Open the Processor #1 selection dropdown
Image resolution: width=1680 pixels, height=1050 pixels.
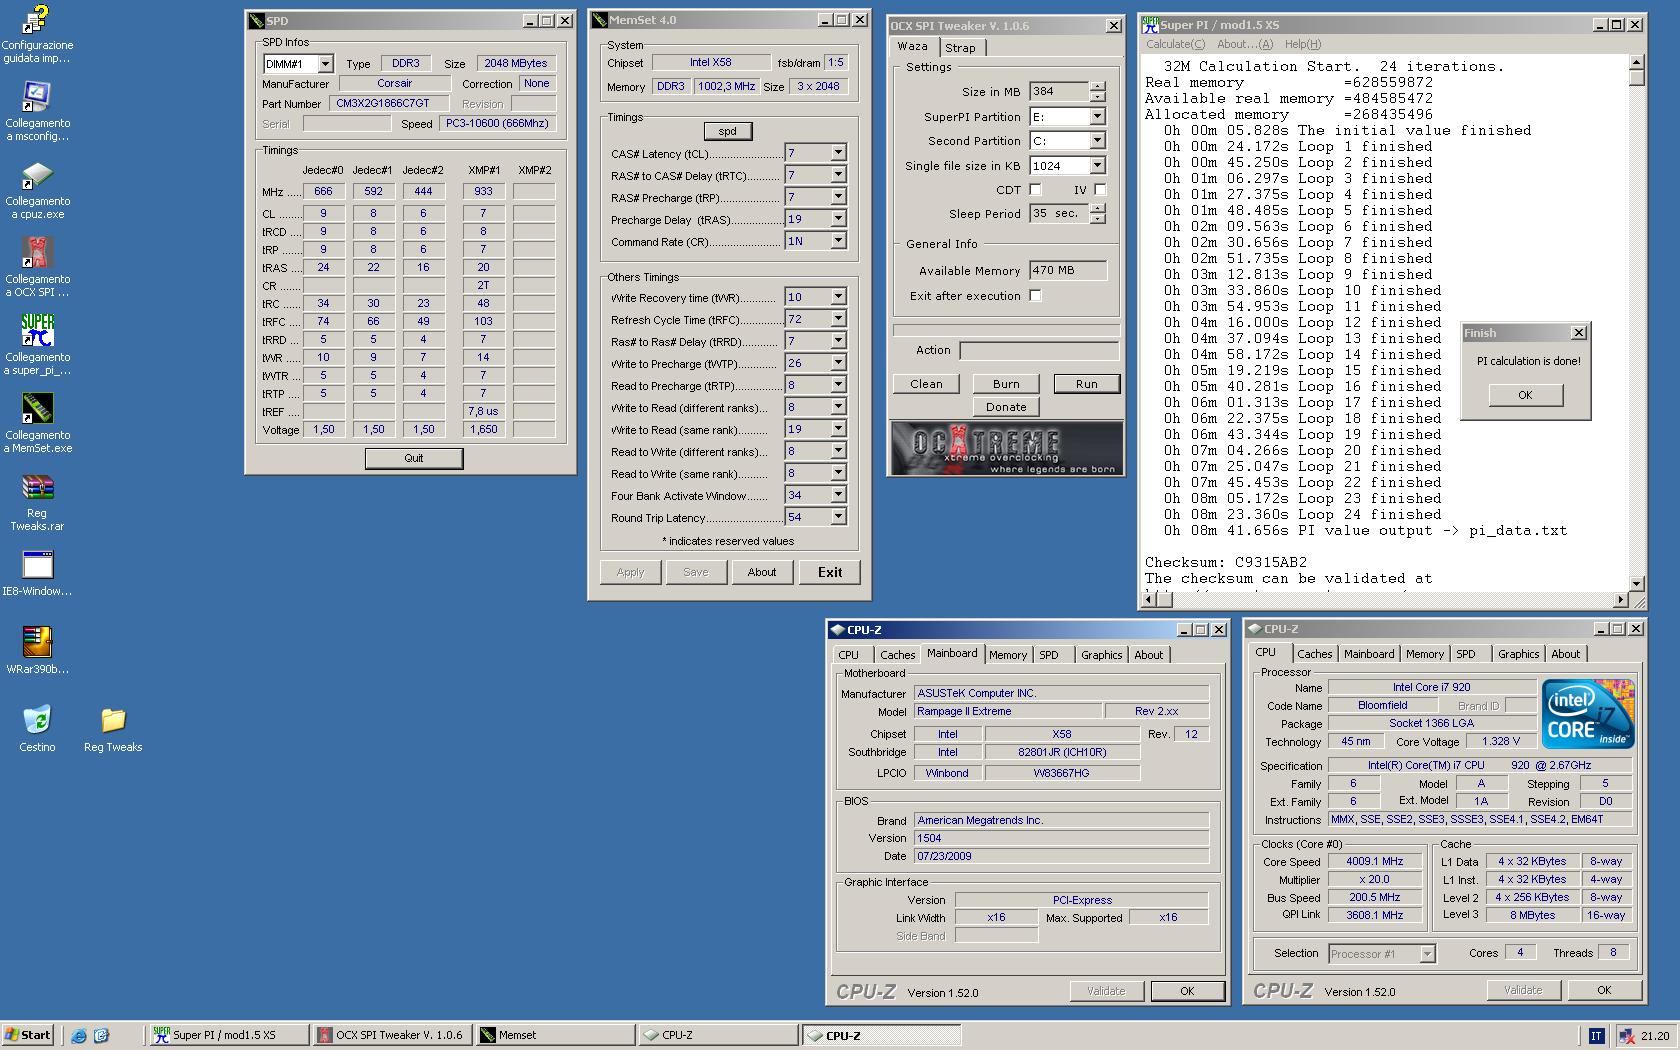click(x=1427, y=954)
